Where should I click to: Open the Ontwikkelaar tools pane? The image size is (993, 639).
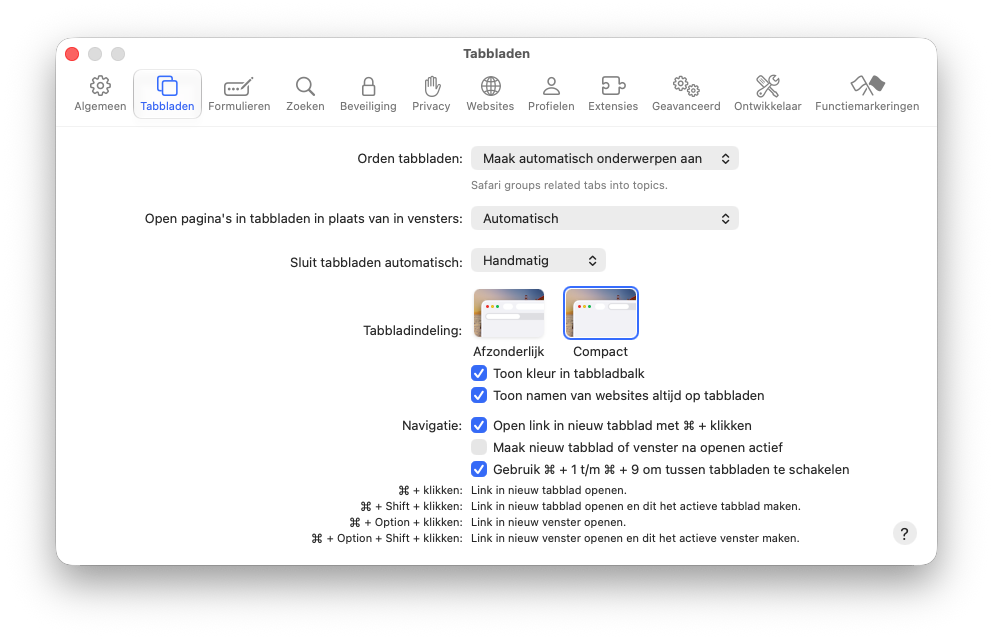768,94
